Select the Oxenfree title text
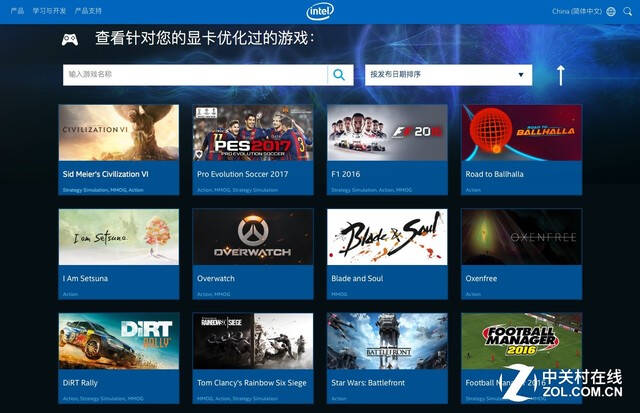The height and width of the screenshot is (413, 640). tap(481, 279)
